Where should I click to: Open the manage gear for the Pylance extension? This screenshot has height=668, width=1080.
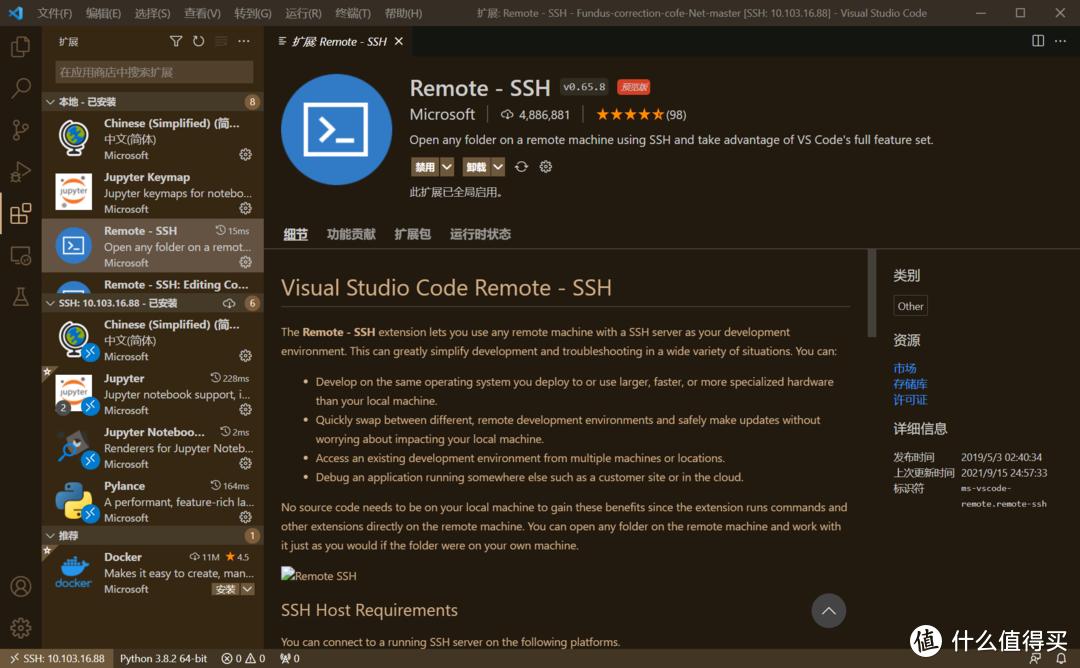[x=245, y=517]
